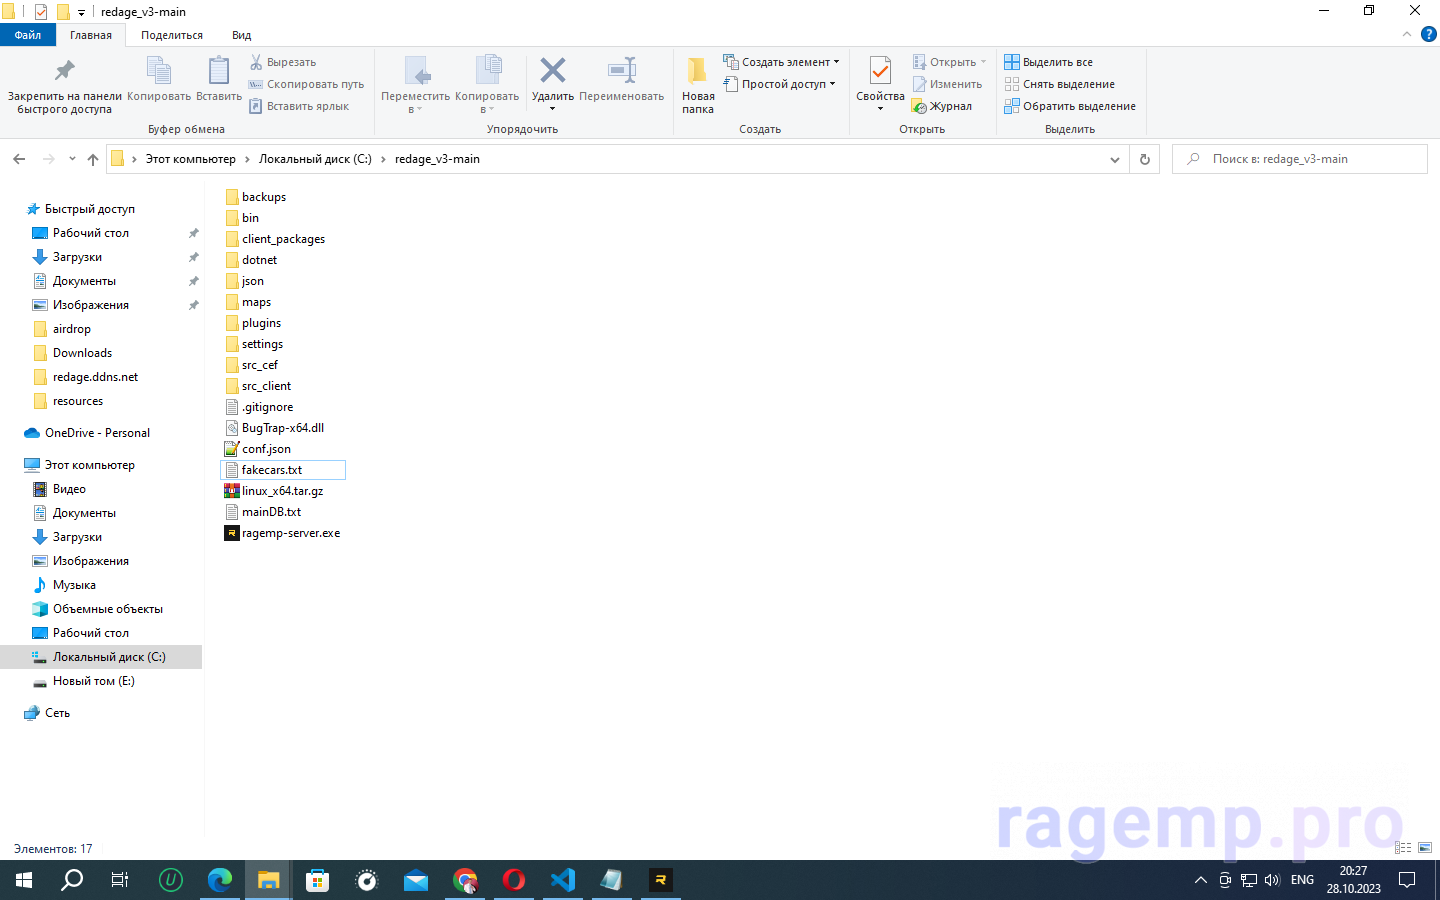Viewport: 1440px width, 900px height.
Task: Open the Файл (File) menu
Action: coord(28,35)
